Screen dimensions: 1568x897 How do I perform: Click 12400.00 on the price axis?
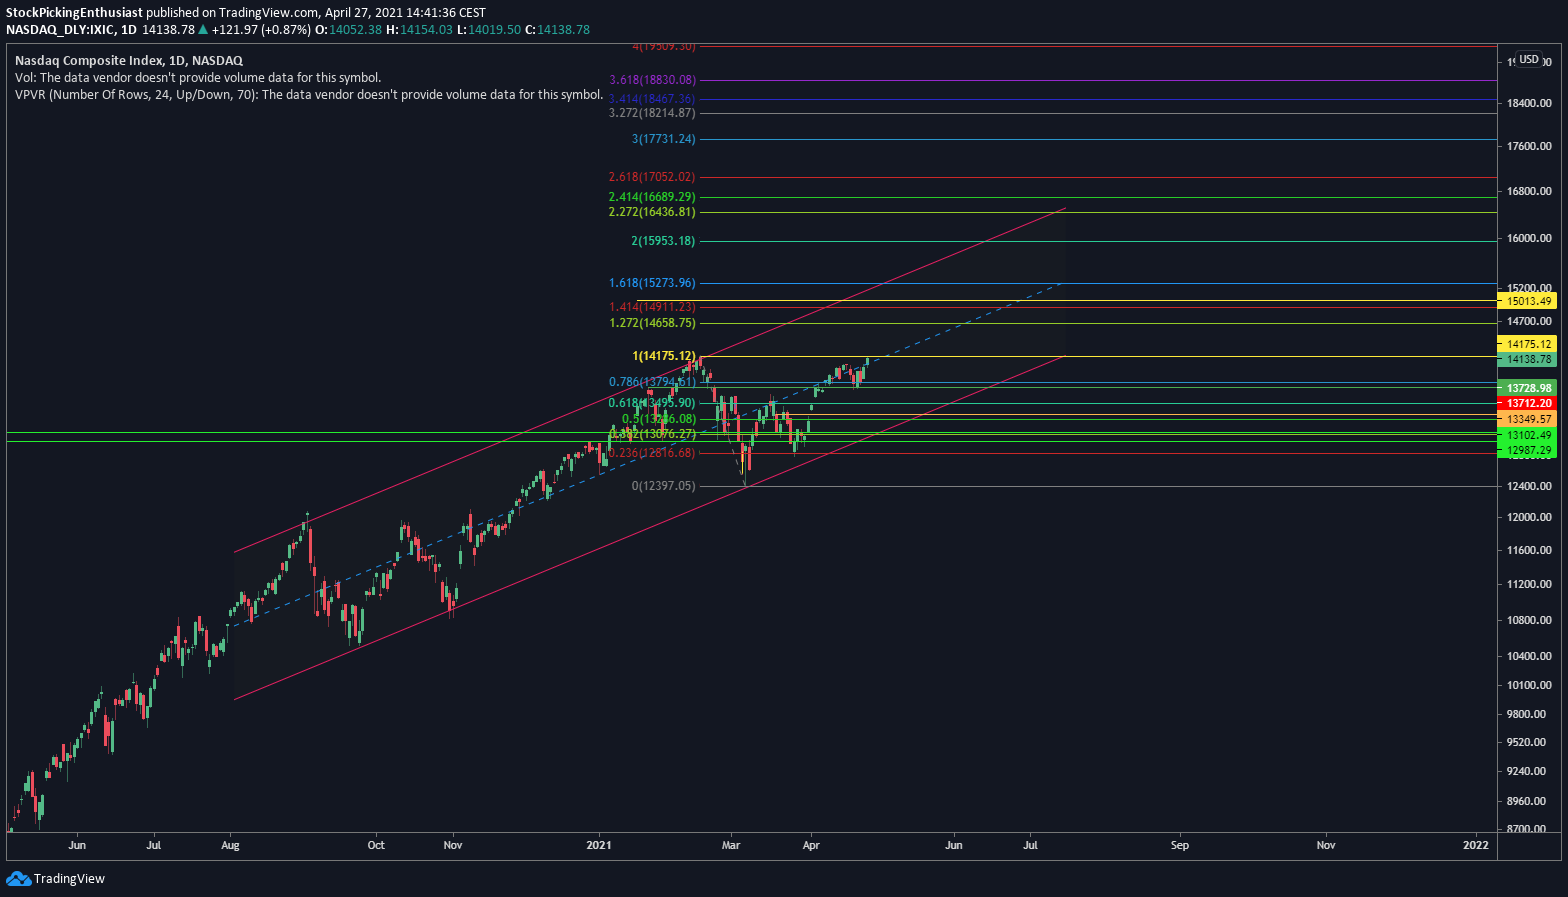pos(1529,486)
